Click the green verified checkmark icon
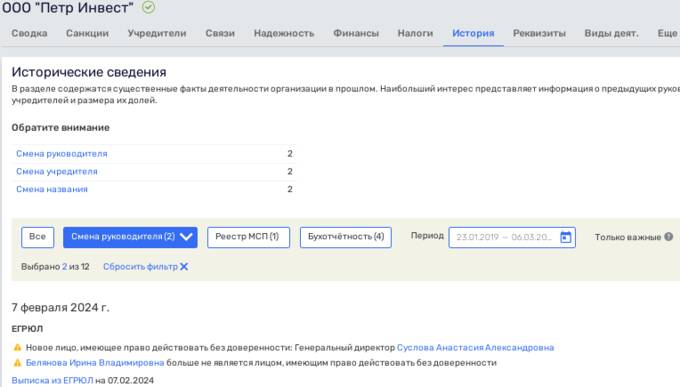Viewport: 680px width, 387px height. 148,7
